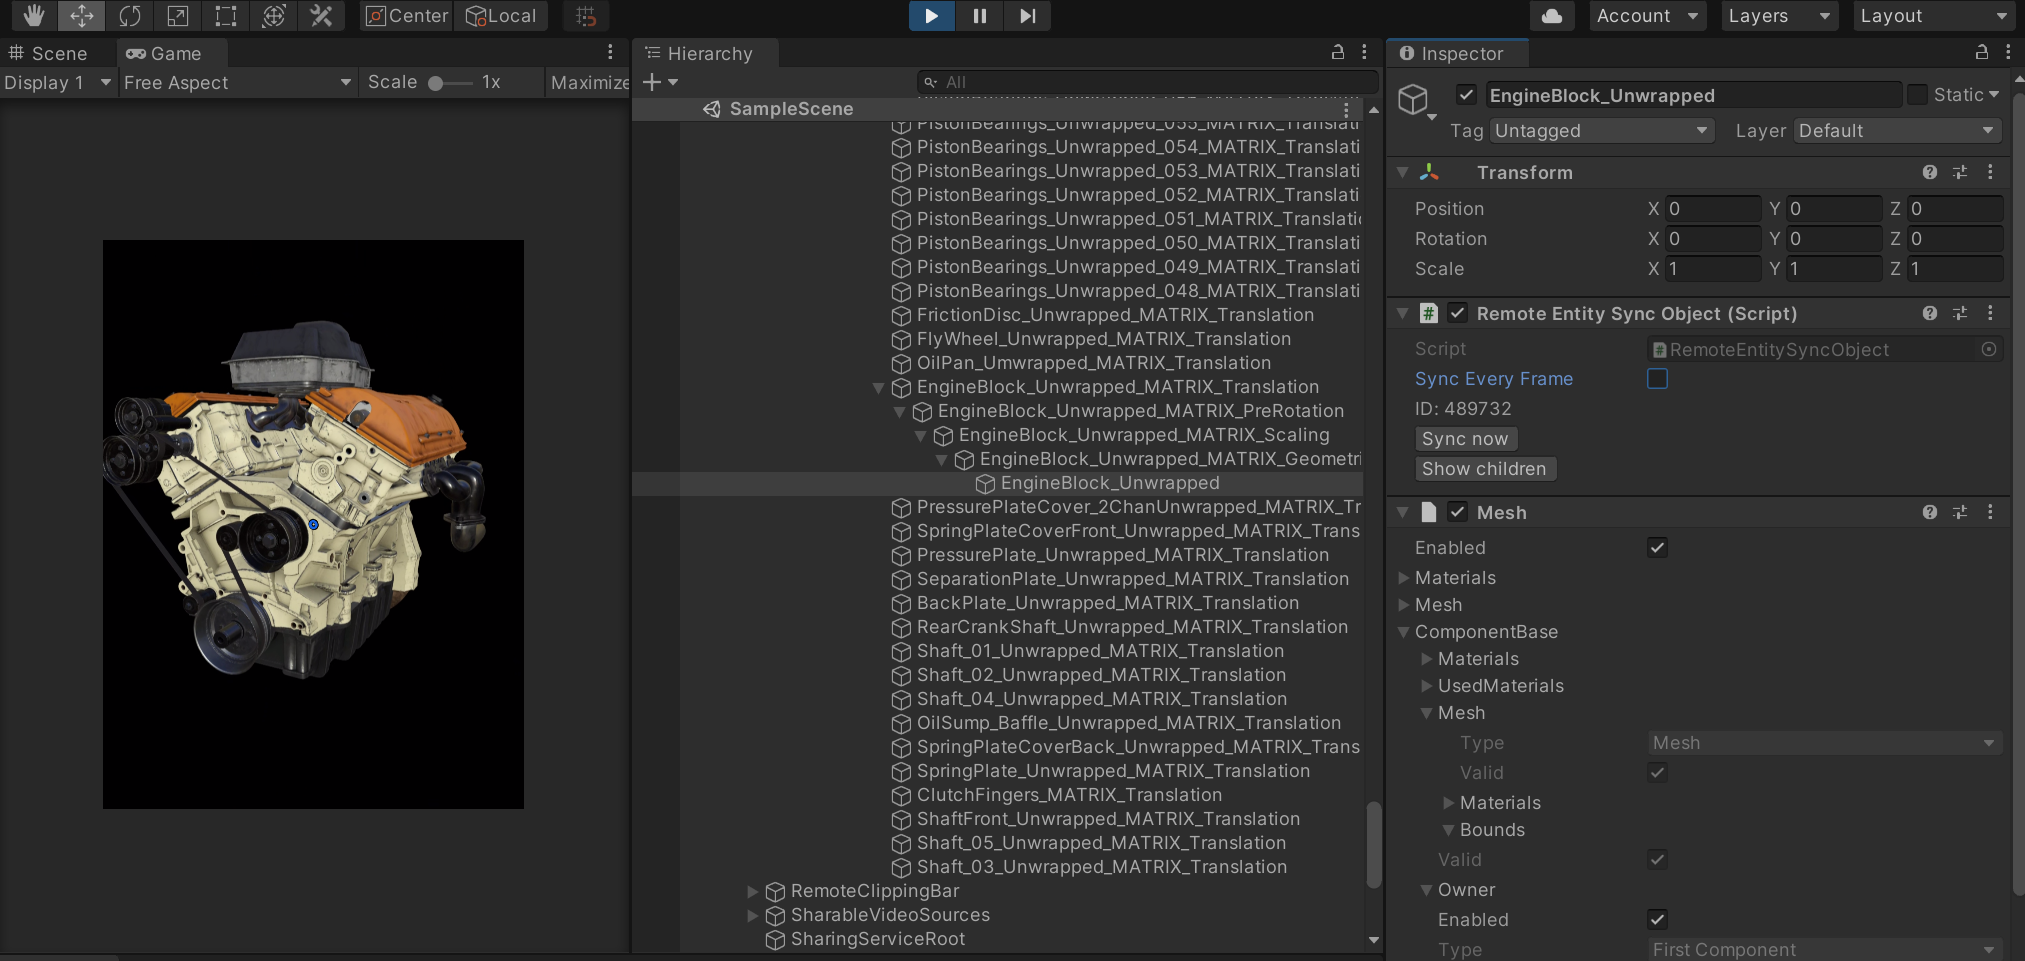Viewport: 2025px width, 961px height.
Task: Collapse the ComponentBase section
Action: (1405, 631)
